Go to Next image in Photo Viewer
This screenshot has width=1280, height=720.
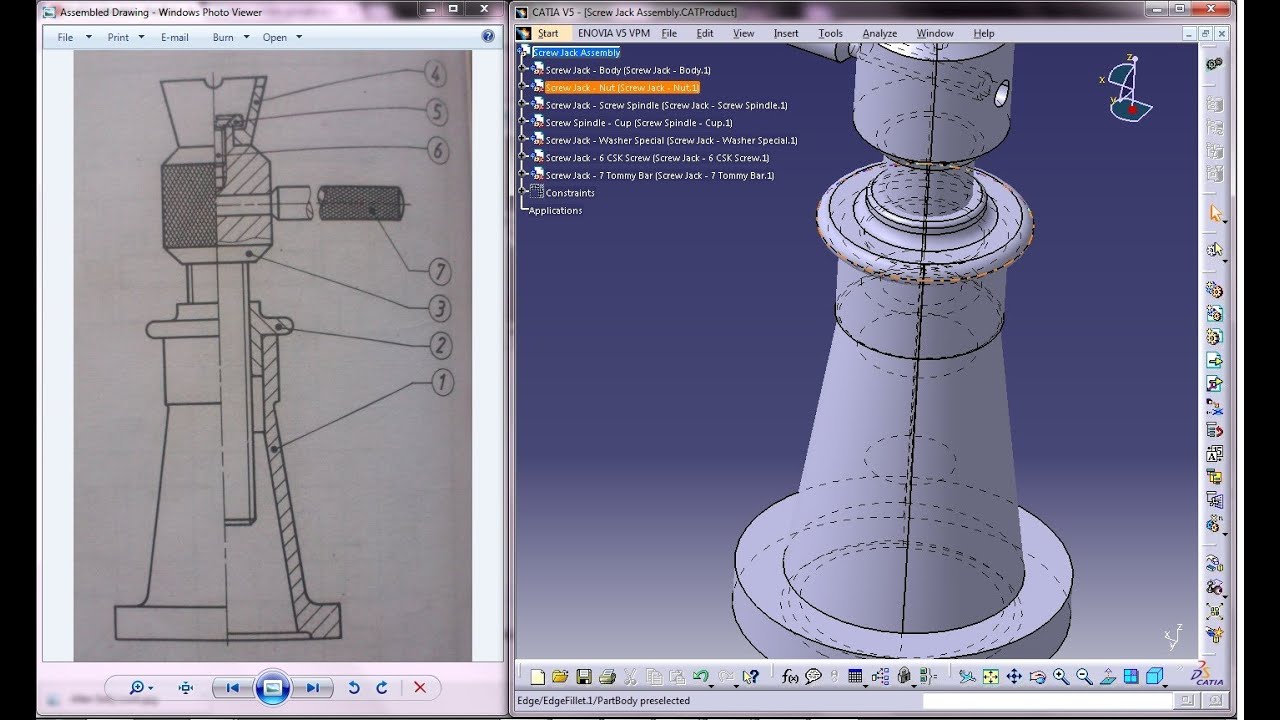pyautogui.click(x=312, y=688)
